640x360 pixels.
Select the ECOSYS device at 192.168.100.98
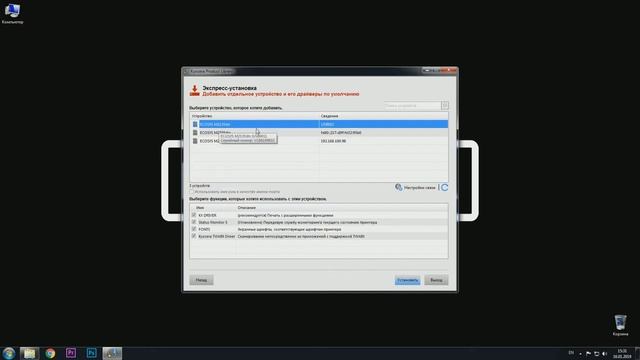(319, 141)
